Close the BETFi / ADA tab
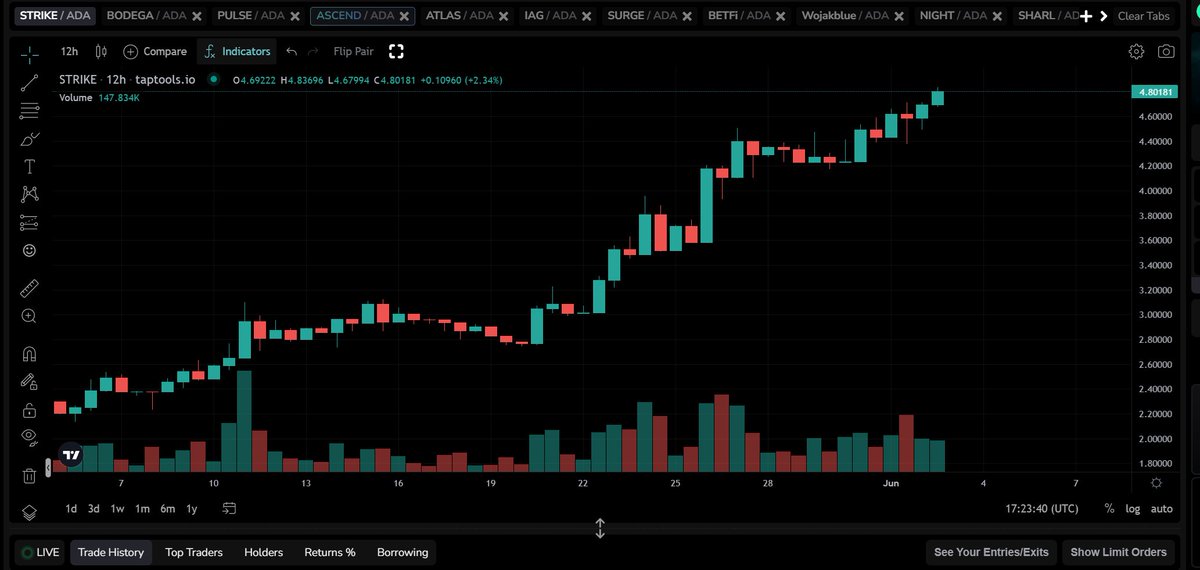 click(x=782, y=17)
